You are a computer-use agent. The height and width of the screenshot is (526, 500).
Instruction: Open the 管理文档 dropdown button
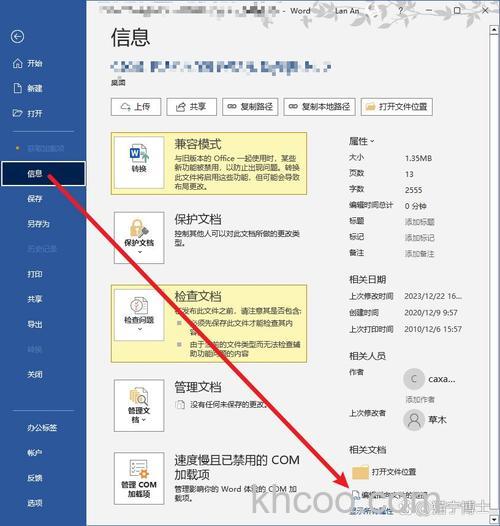139,406
